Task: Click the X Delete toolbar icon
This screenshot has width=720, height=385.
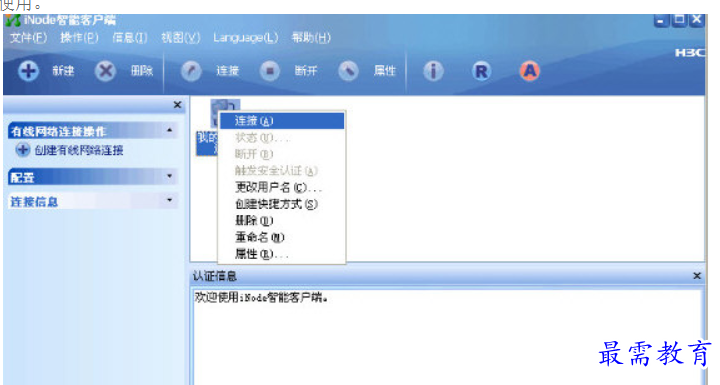Action: click(x=105, y=71)
